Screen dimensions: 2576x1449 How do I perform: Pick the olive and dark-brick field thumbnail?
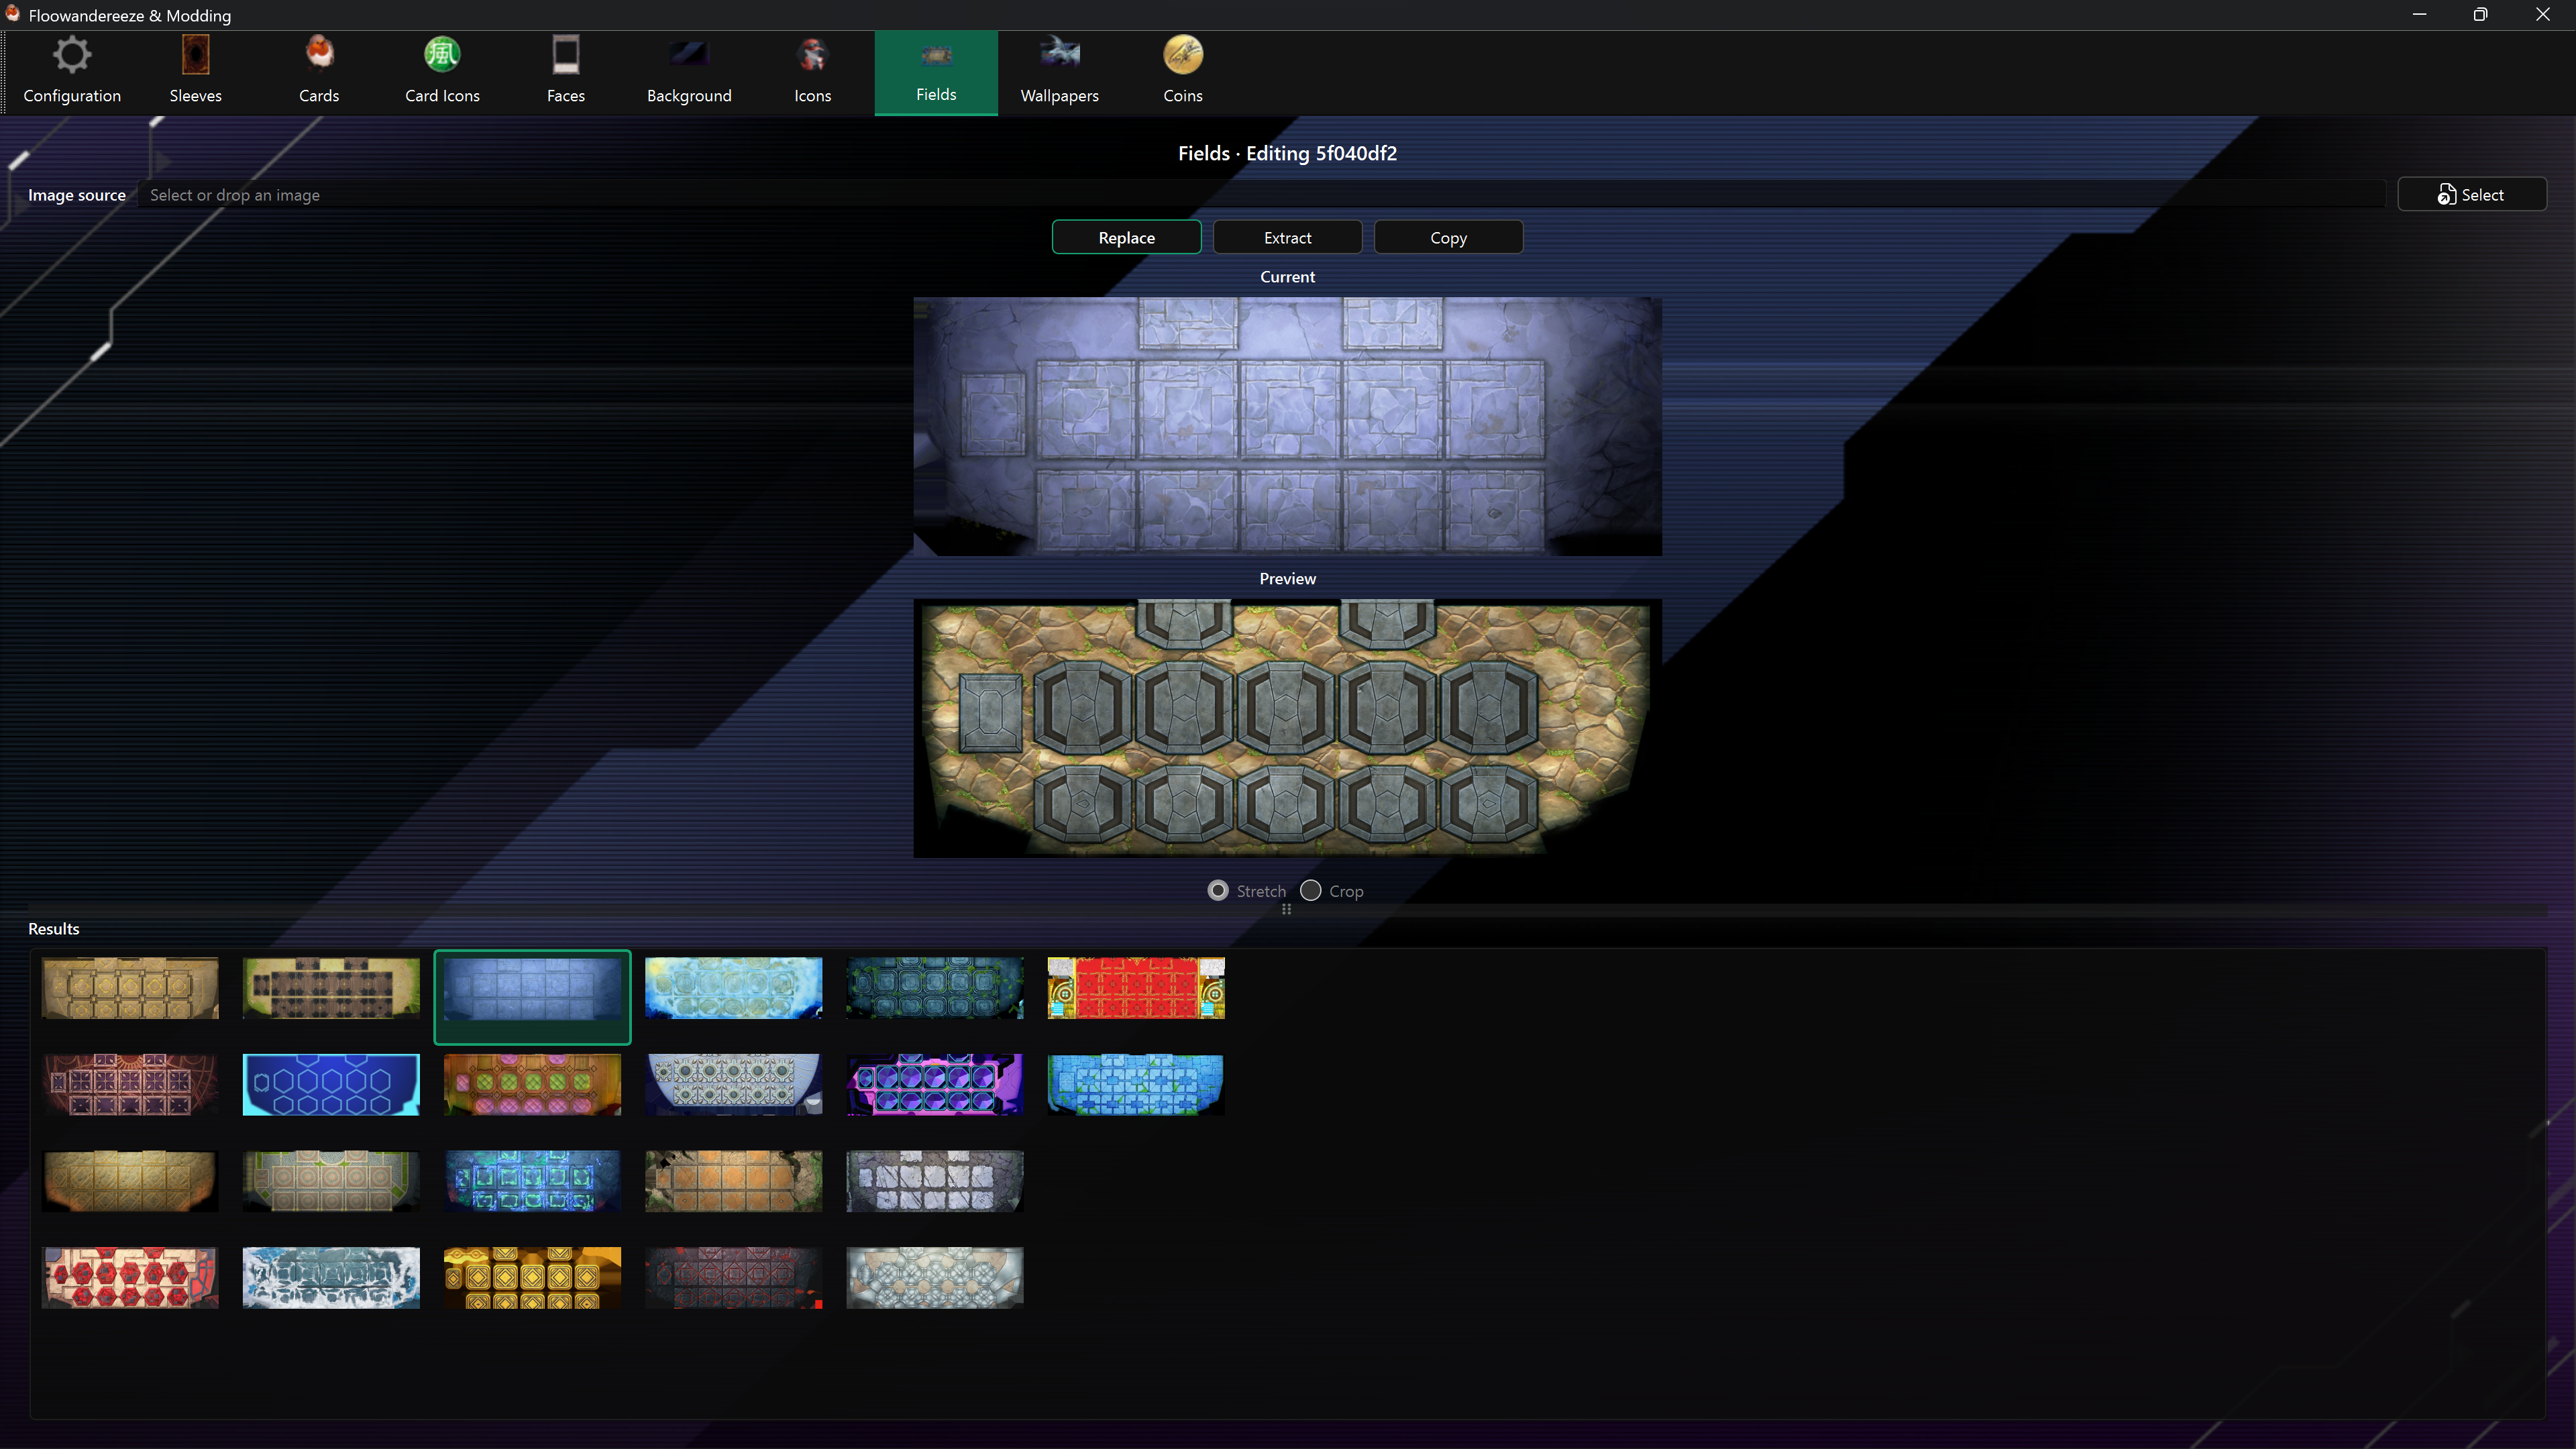331,988
